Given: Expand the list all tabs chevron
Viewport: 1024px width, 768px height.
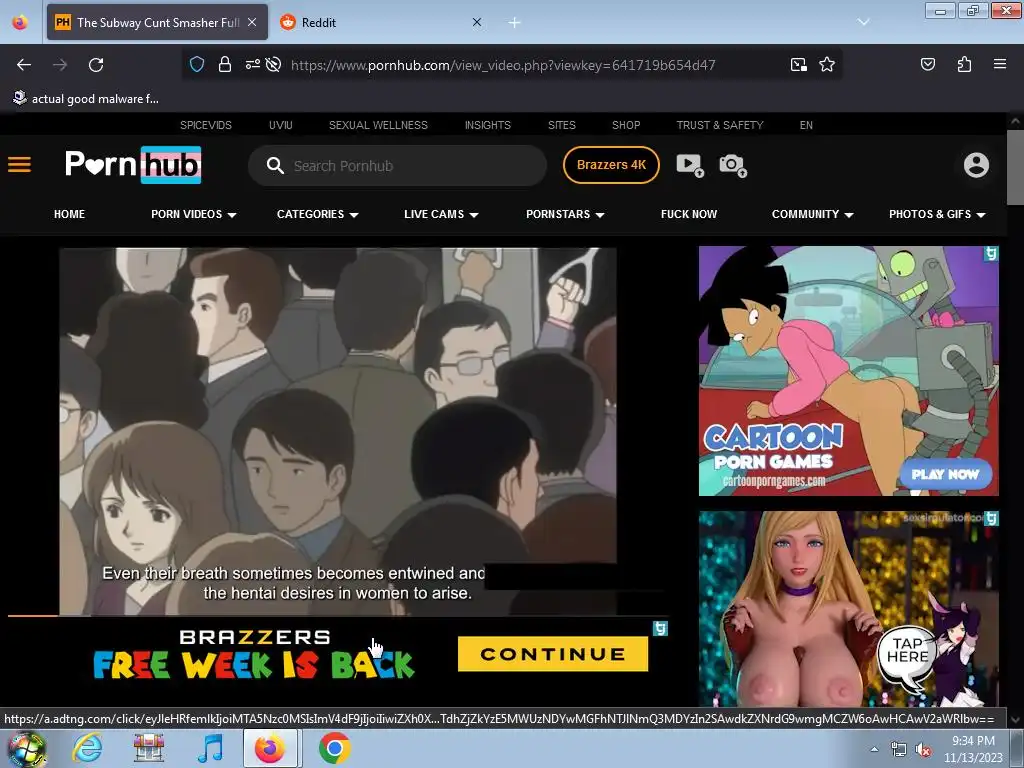Looking at the screenshot, I should (863, 22).
